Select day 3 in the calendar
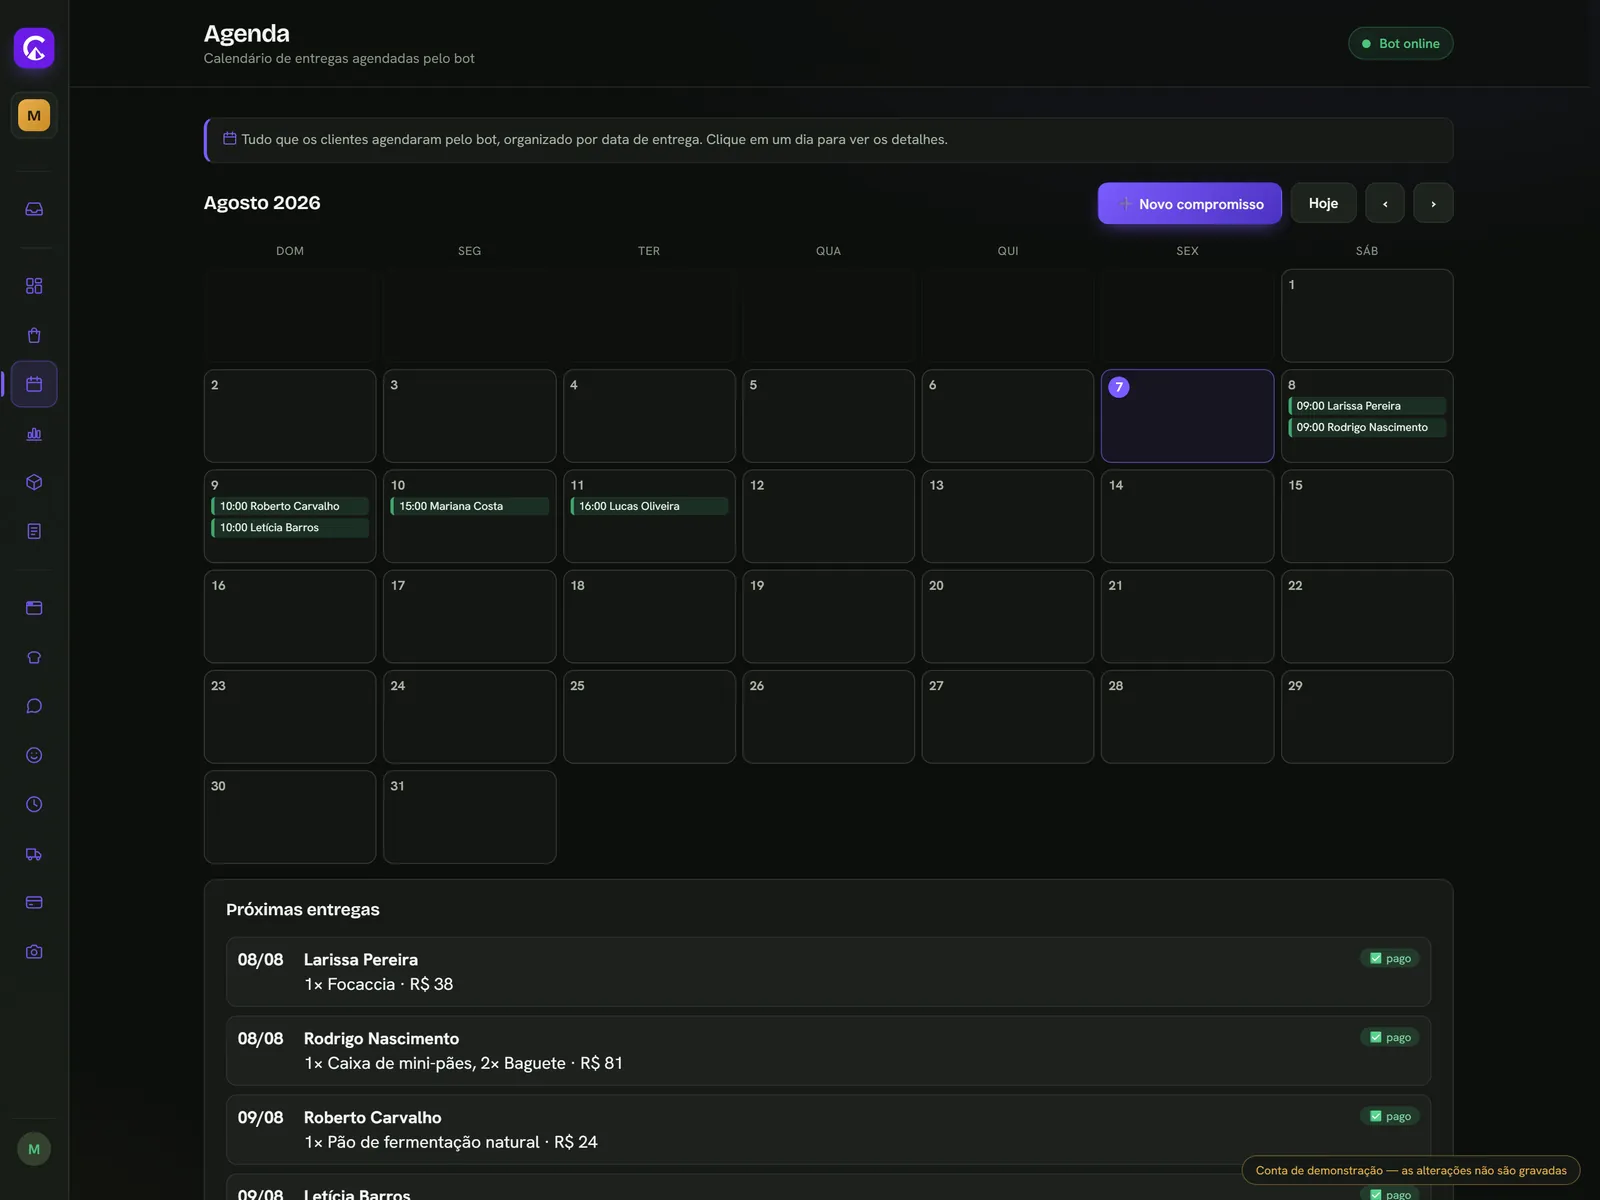The height and width of the screenshot is (1200, 1600). (x=470, y=416)
